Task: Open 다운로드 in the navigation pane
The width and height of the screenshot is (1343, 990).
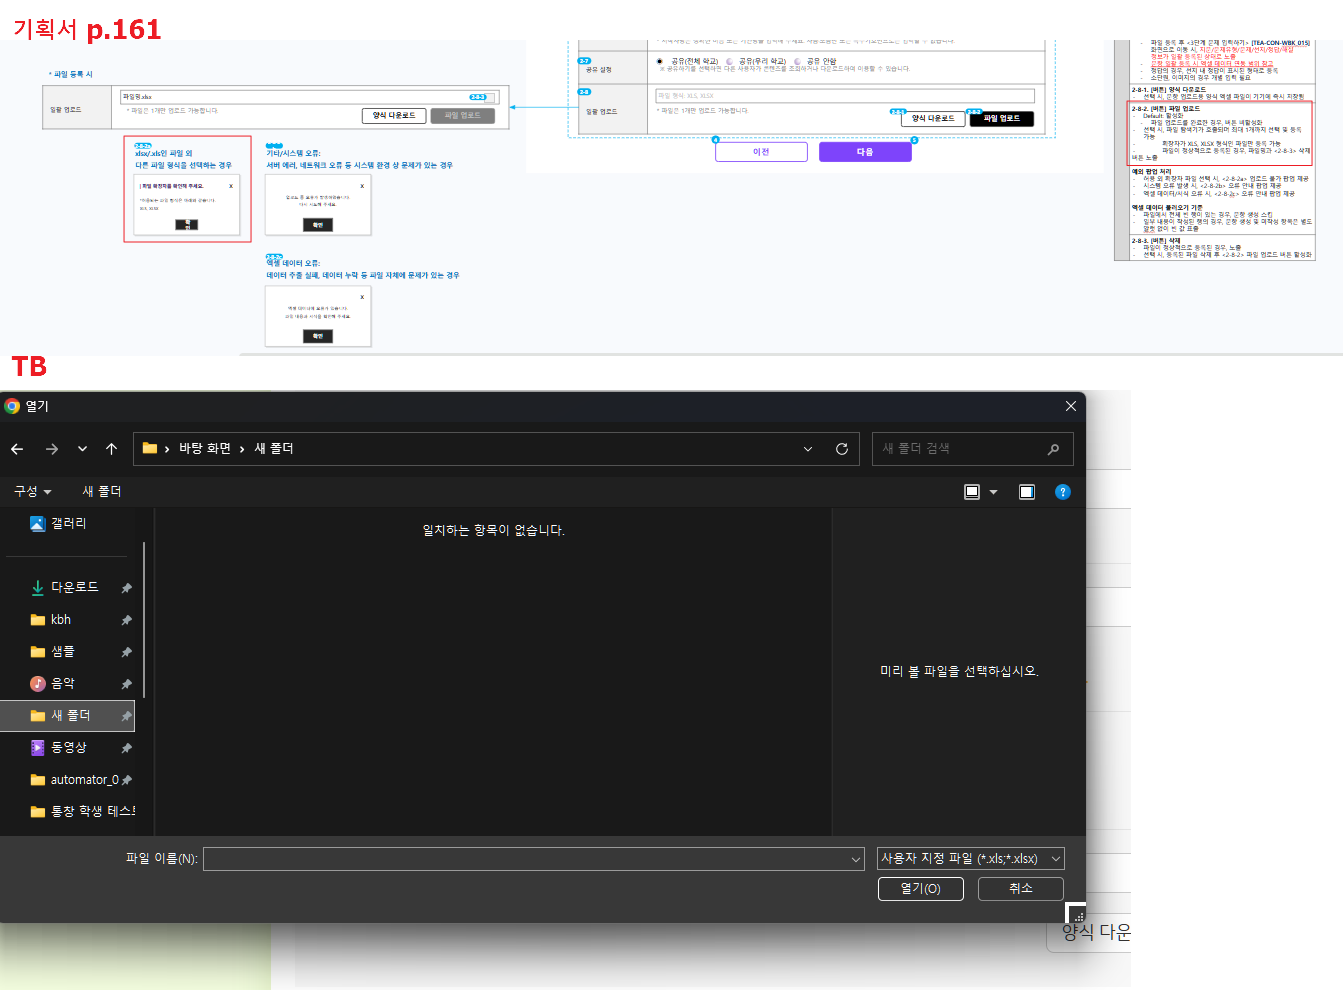Action: click(x=75, y=587)
